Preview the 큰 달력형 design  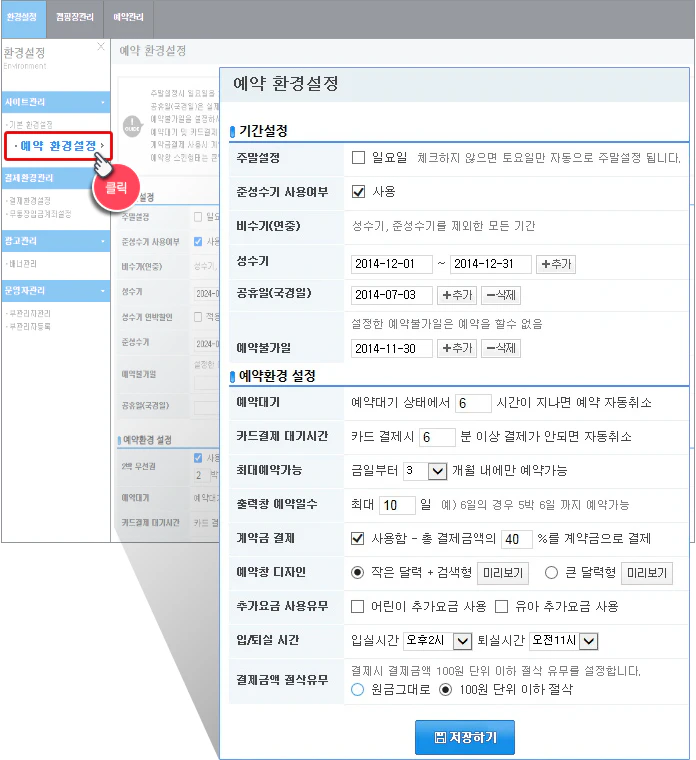pyautogui.click(x=647, y=573)
